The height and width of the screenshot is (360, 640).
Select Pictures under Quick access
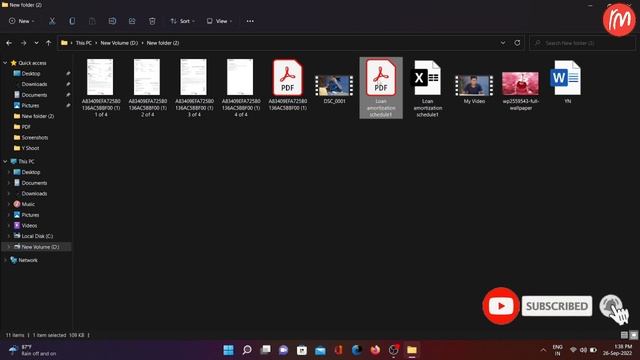click(30, 105)
